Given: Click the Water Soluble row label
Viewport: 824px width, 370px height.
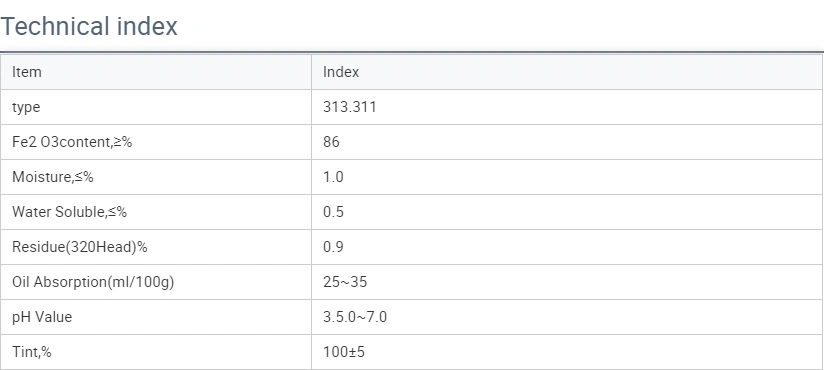Looking at the screenshot, I should 69,212.
